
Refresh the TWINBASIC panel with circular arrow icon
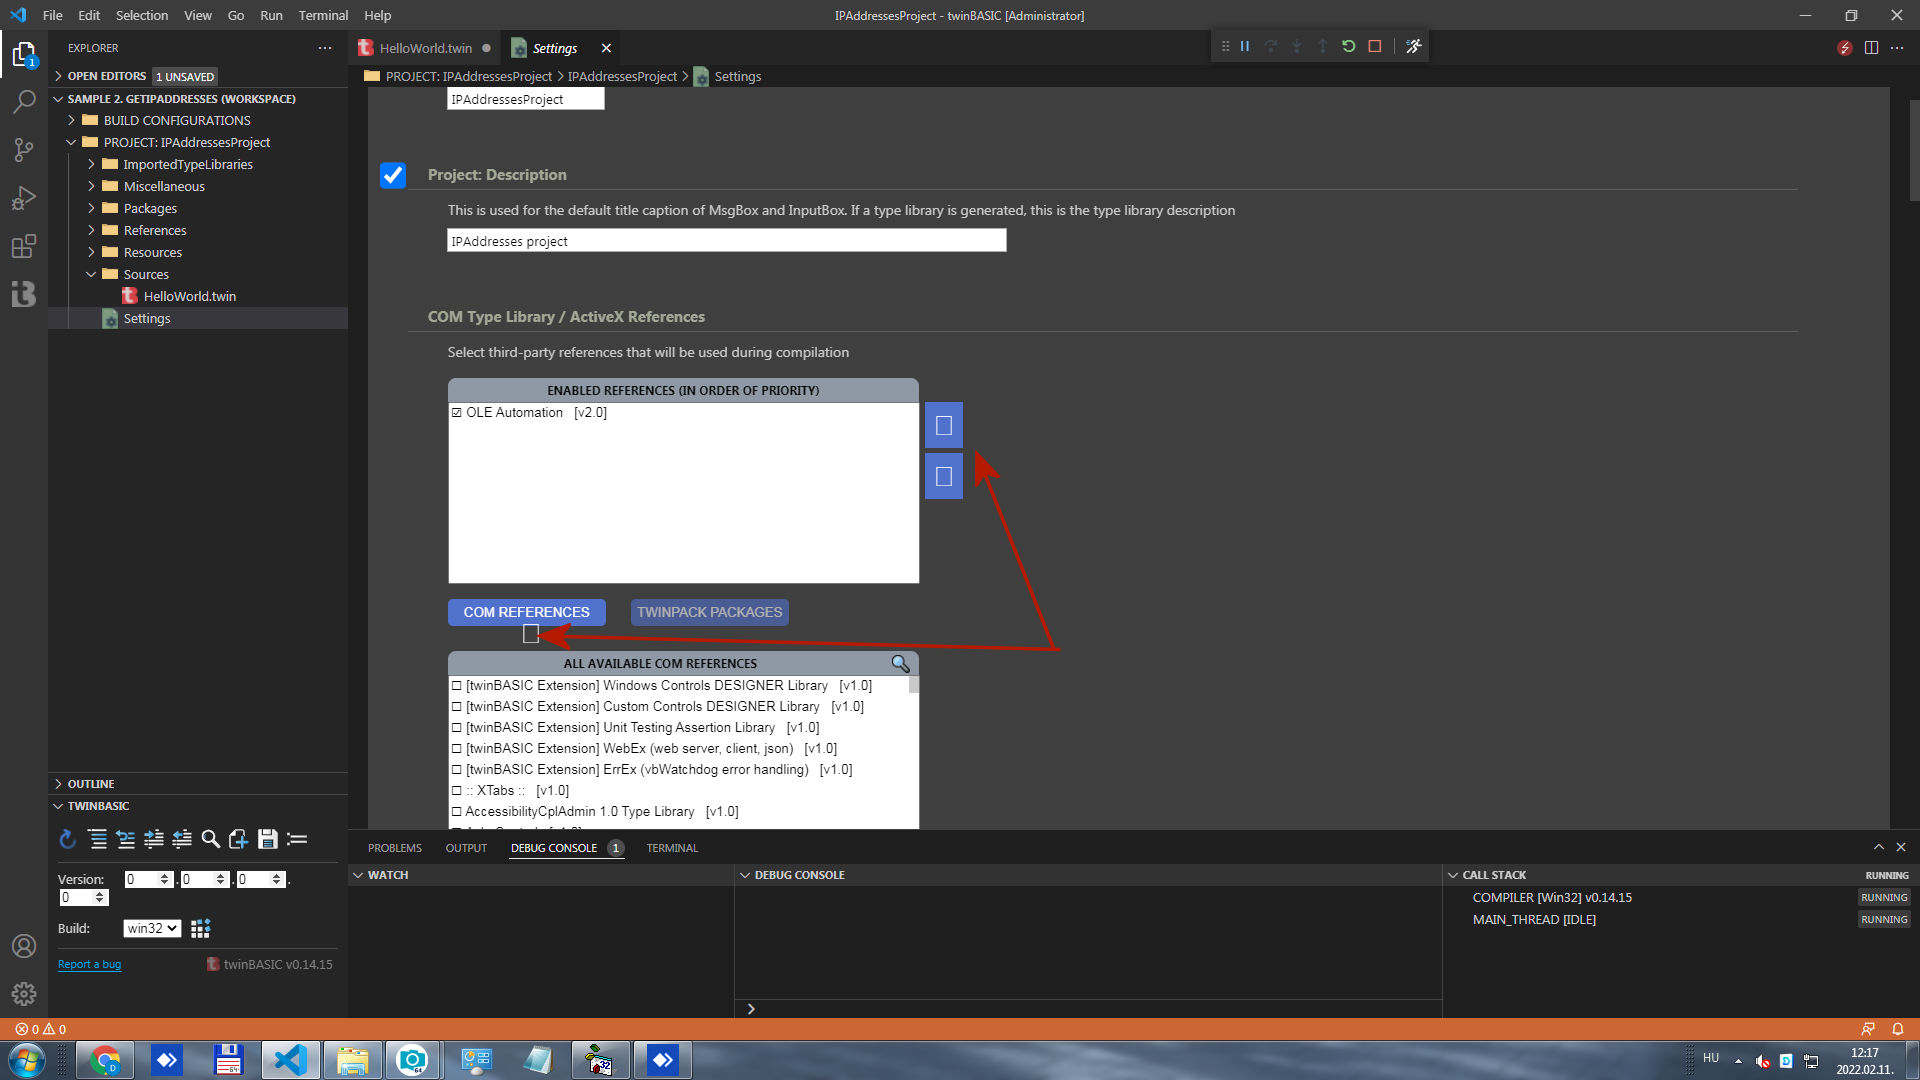[x=67, y=839]
